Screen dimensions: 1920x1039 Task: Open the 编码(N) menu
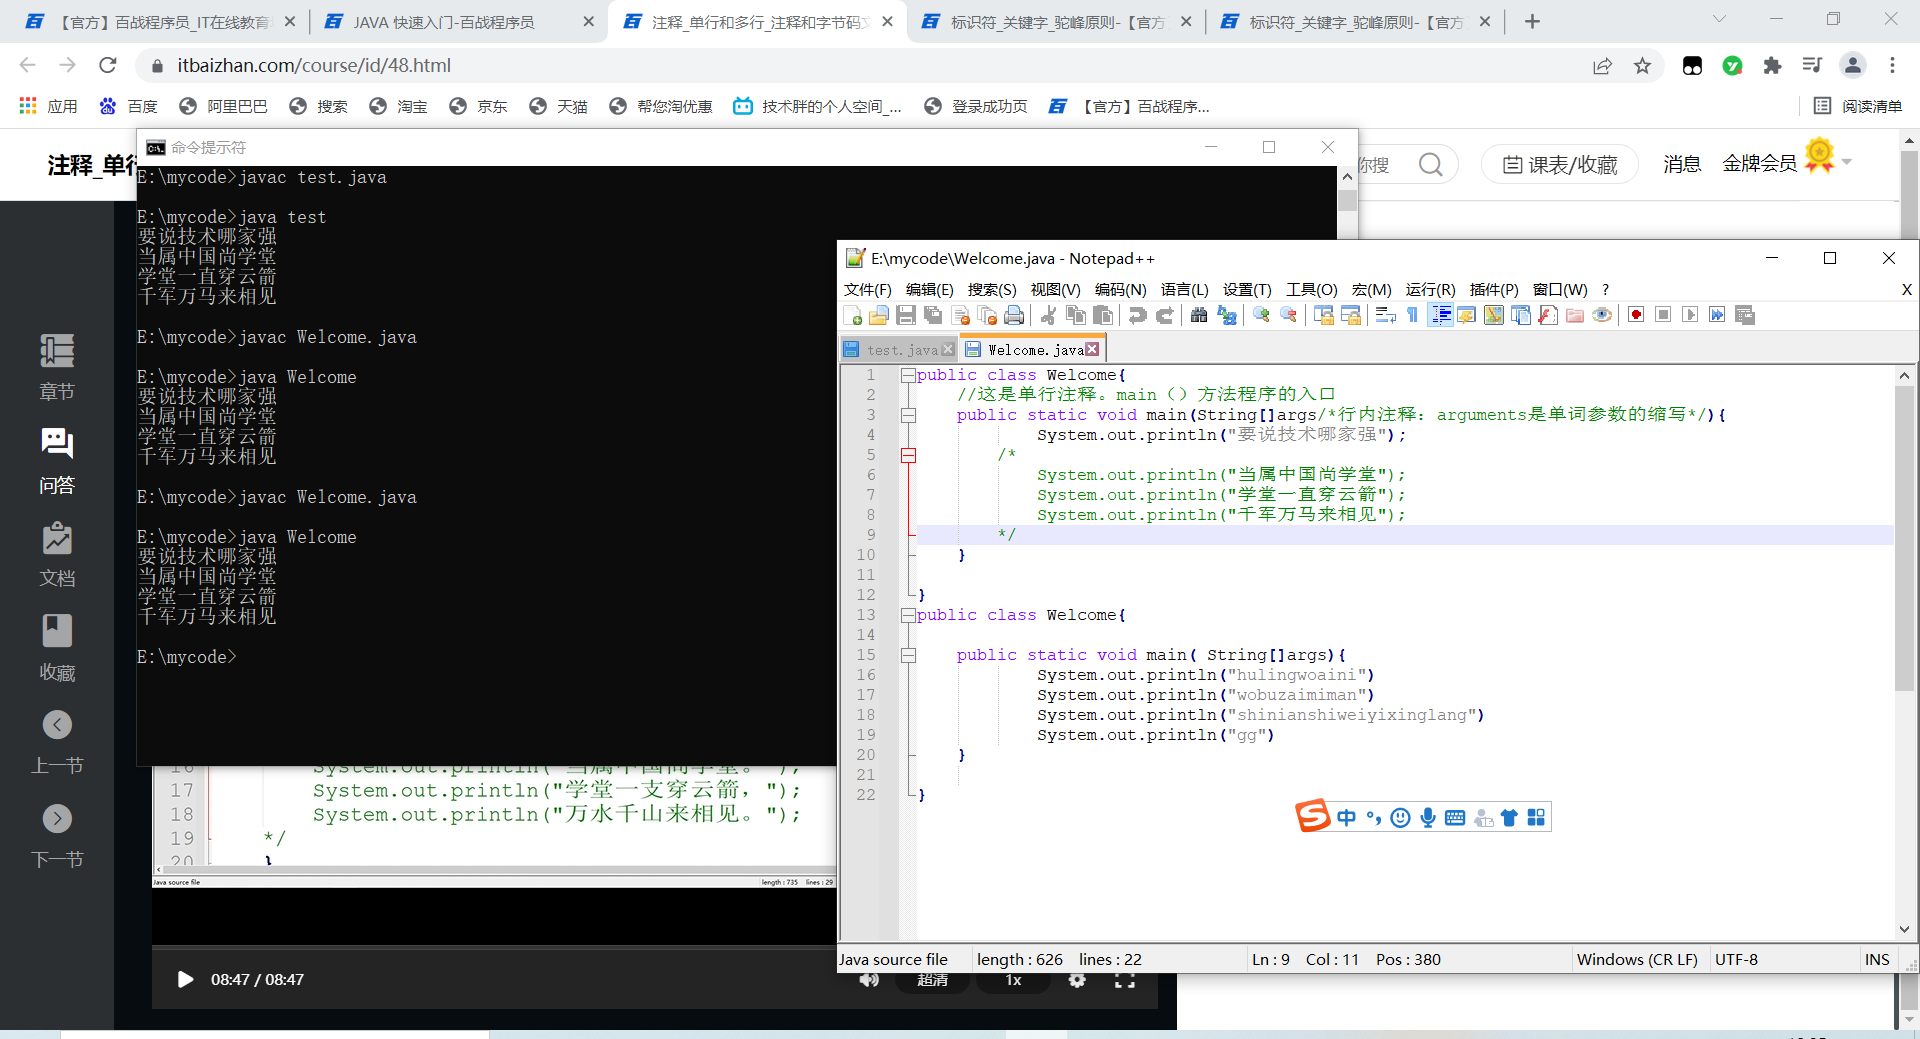[1120, 289]
